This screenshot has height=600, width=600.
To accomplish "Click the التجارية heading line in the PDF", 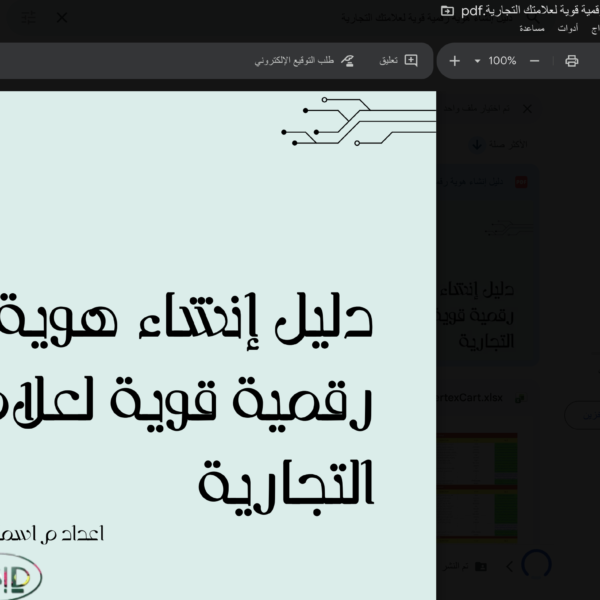I will (x=286, y=488).
